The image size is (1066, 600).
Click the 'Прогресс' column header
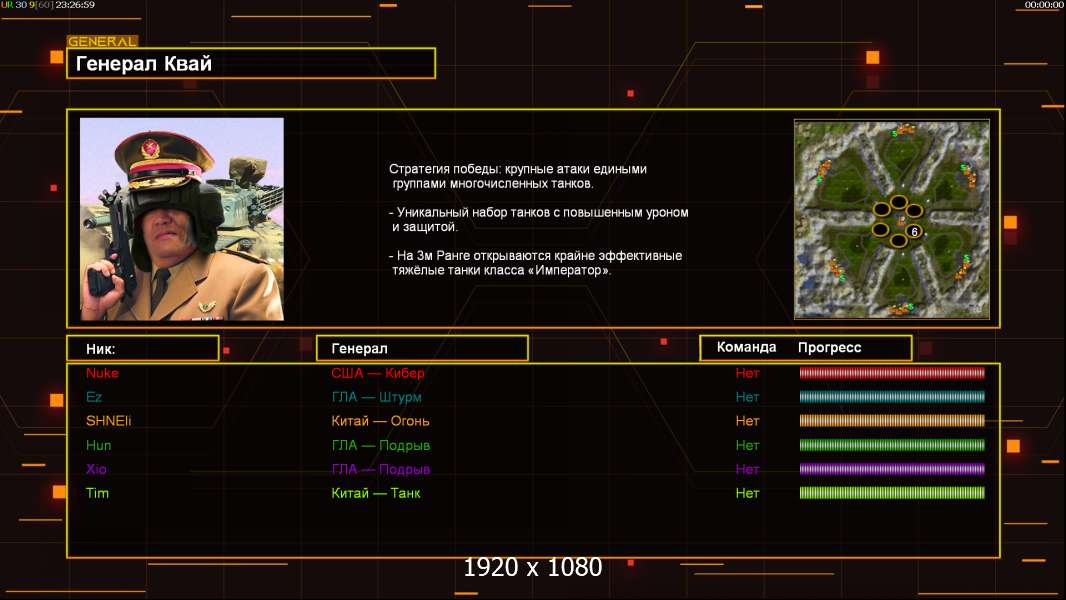(x=829, y=348)
